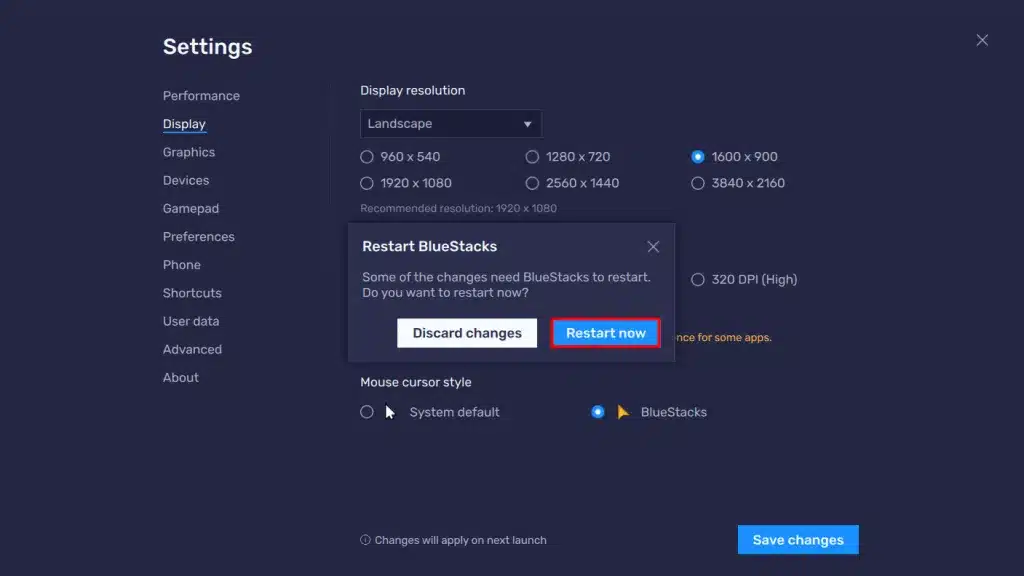Click the white system default cursor icon
Image resolution: width=1024 pixels, height=576 pixels.
point(390,412)
